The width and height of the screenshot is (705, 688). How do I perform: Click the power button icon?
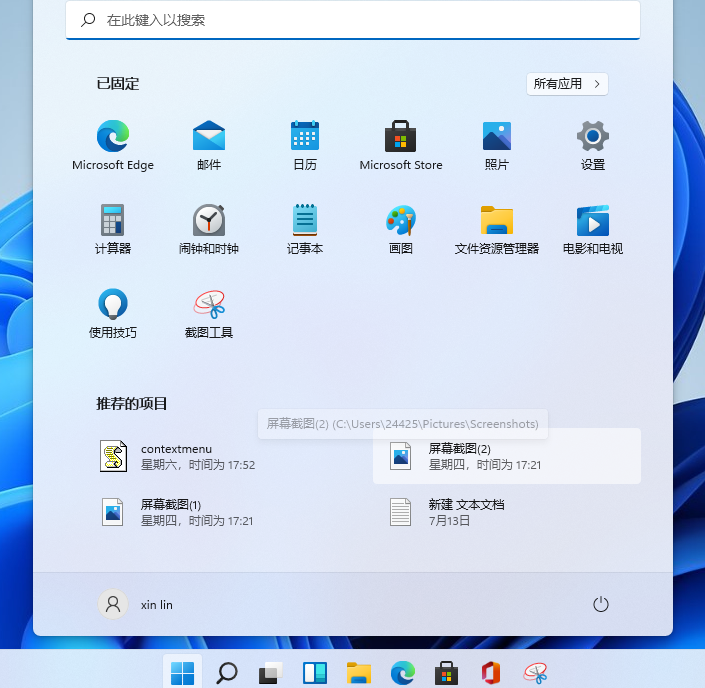601,604
